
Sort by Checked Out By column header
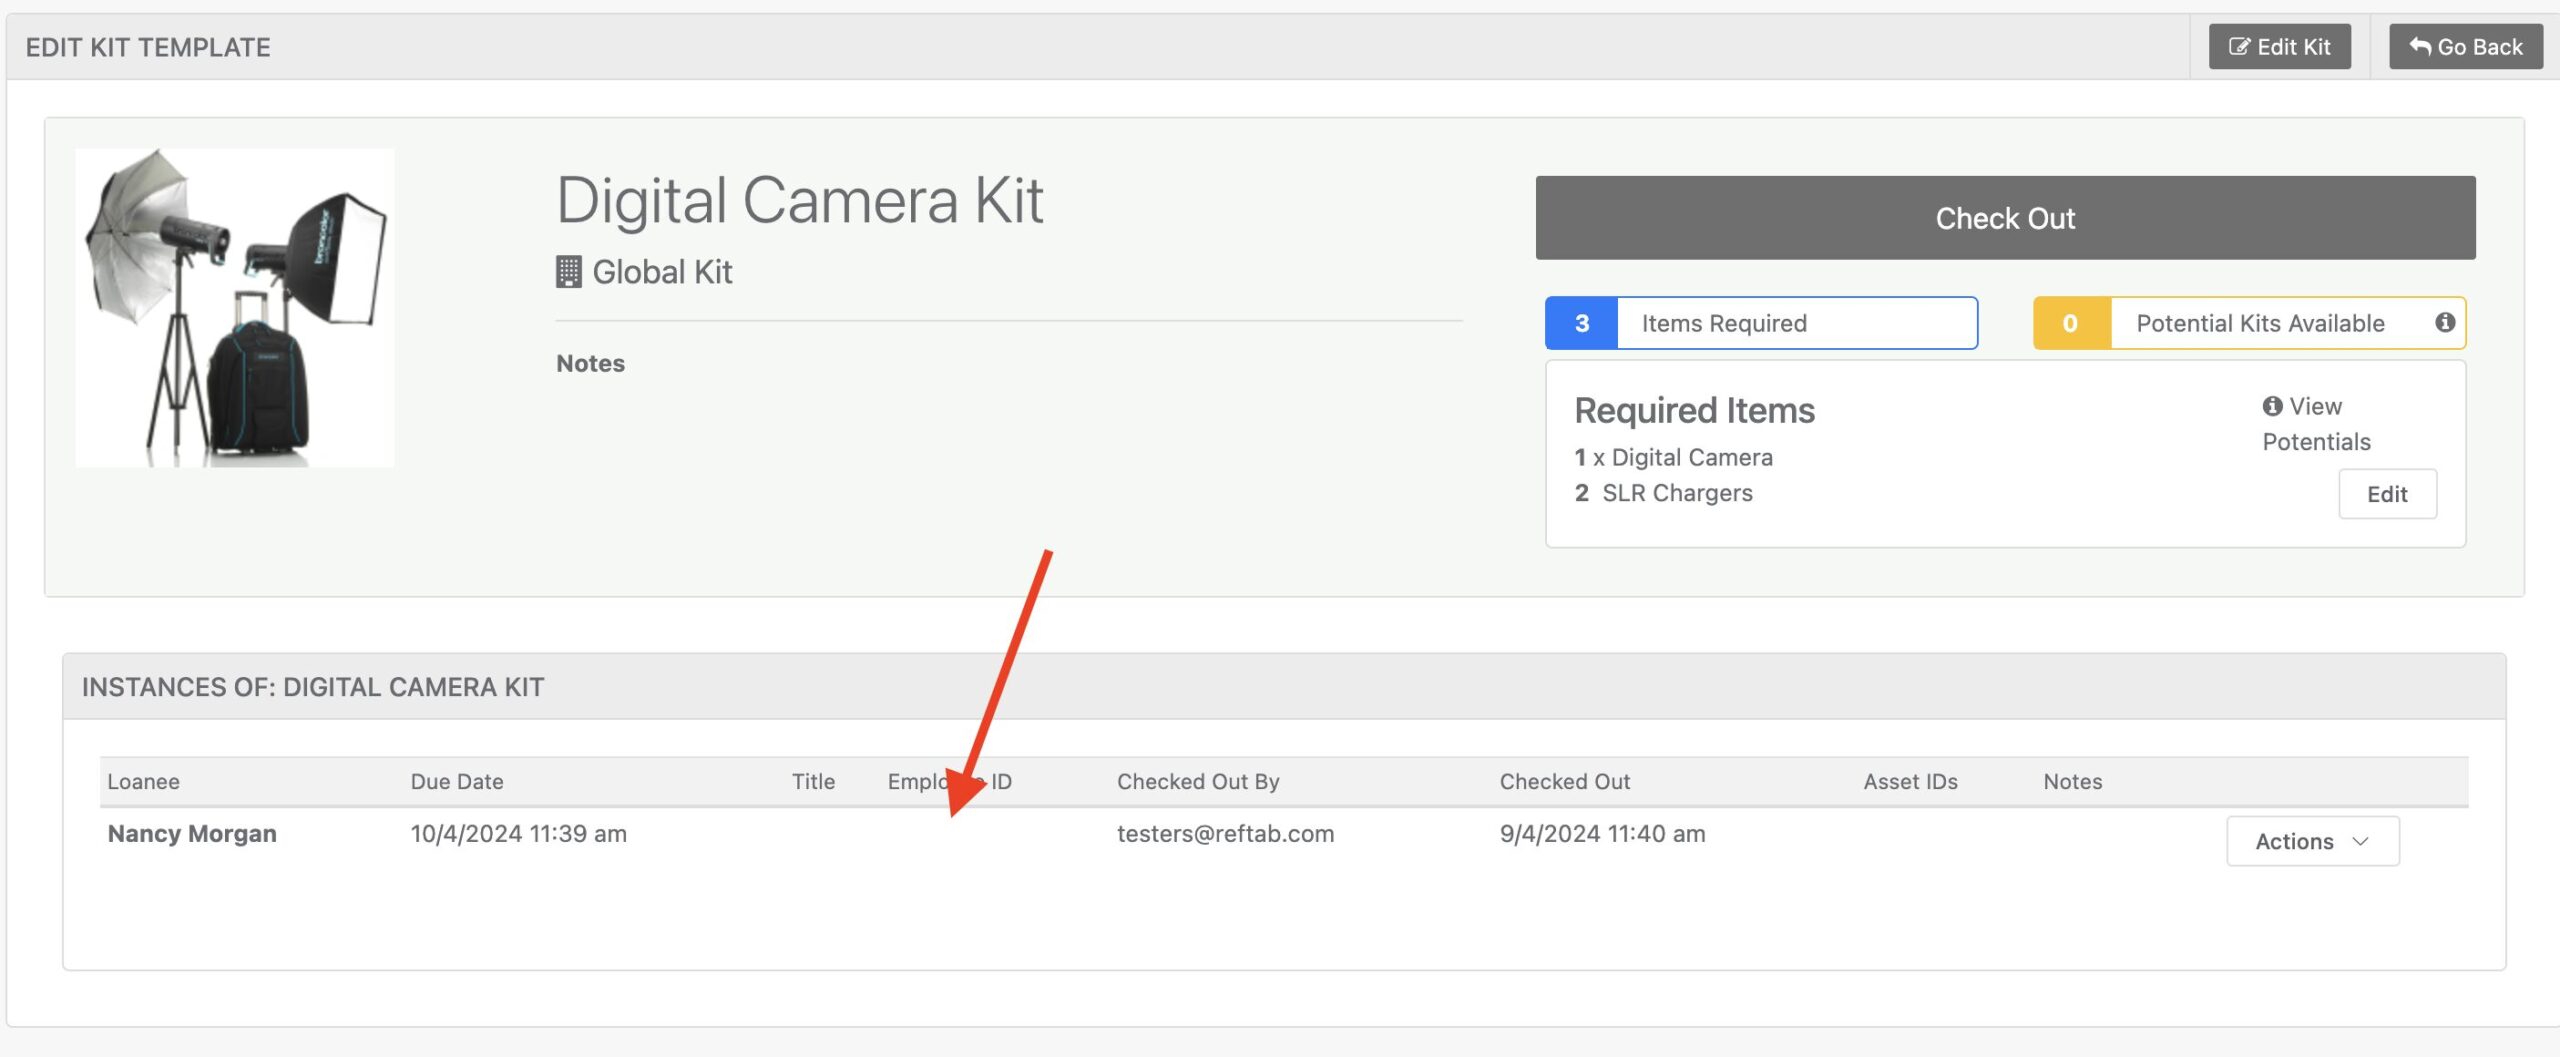click(x=1198, y=782)
